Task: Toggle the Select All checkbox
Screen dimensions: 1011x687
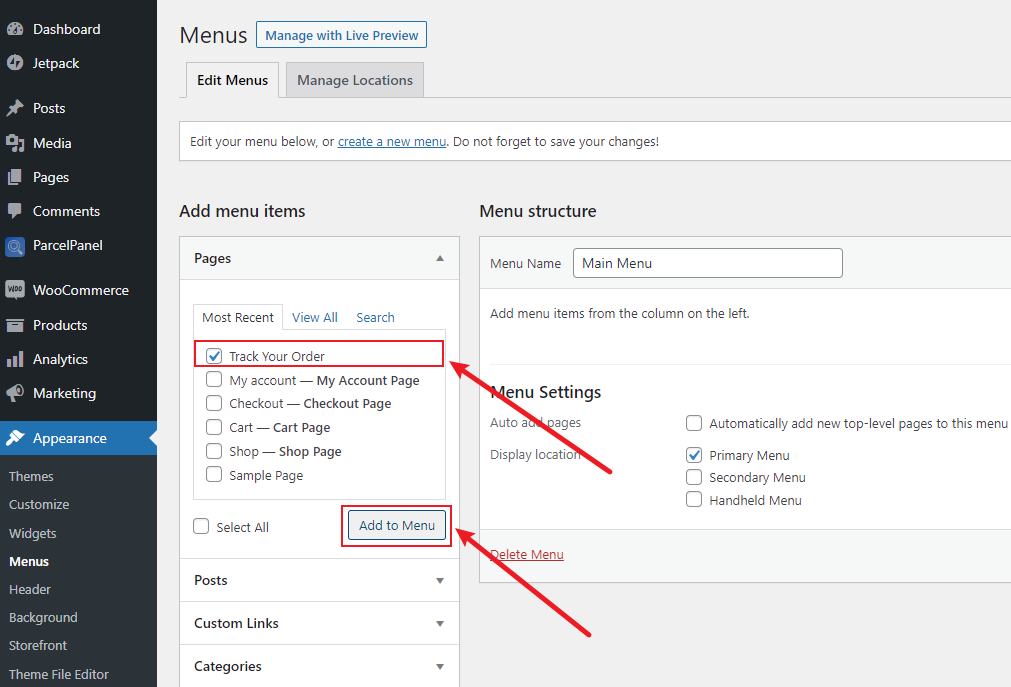Action: 201,526
